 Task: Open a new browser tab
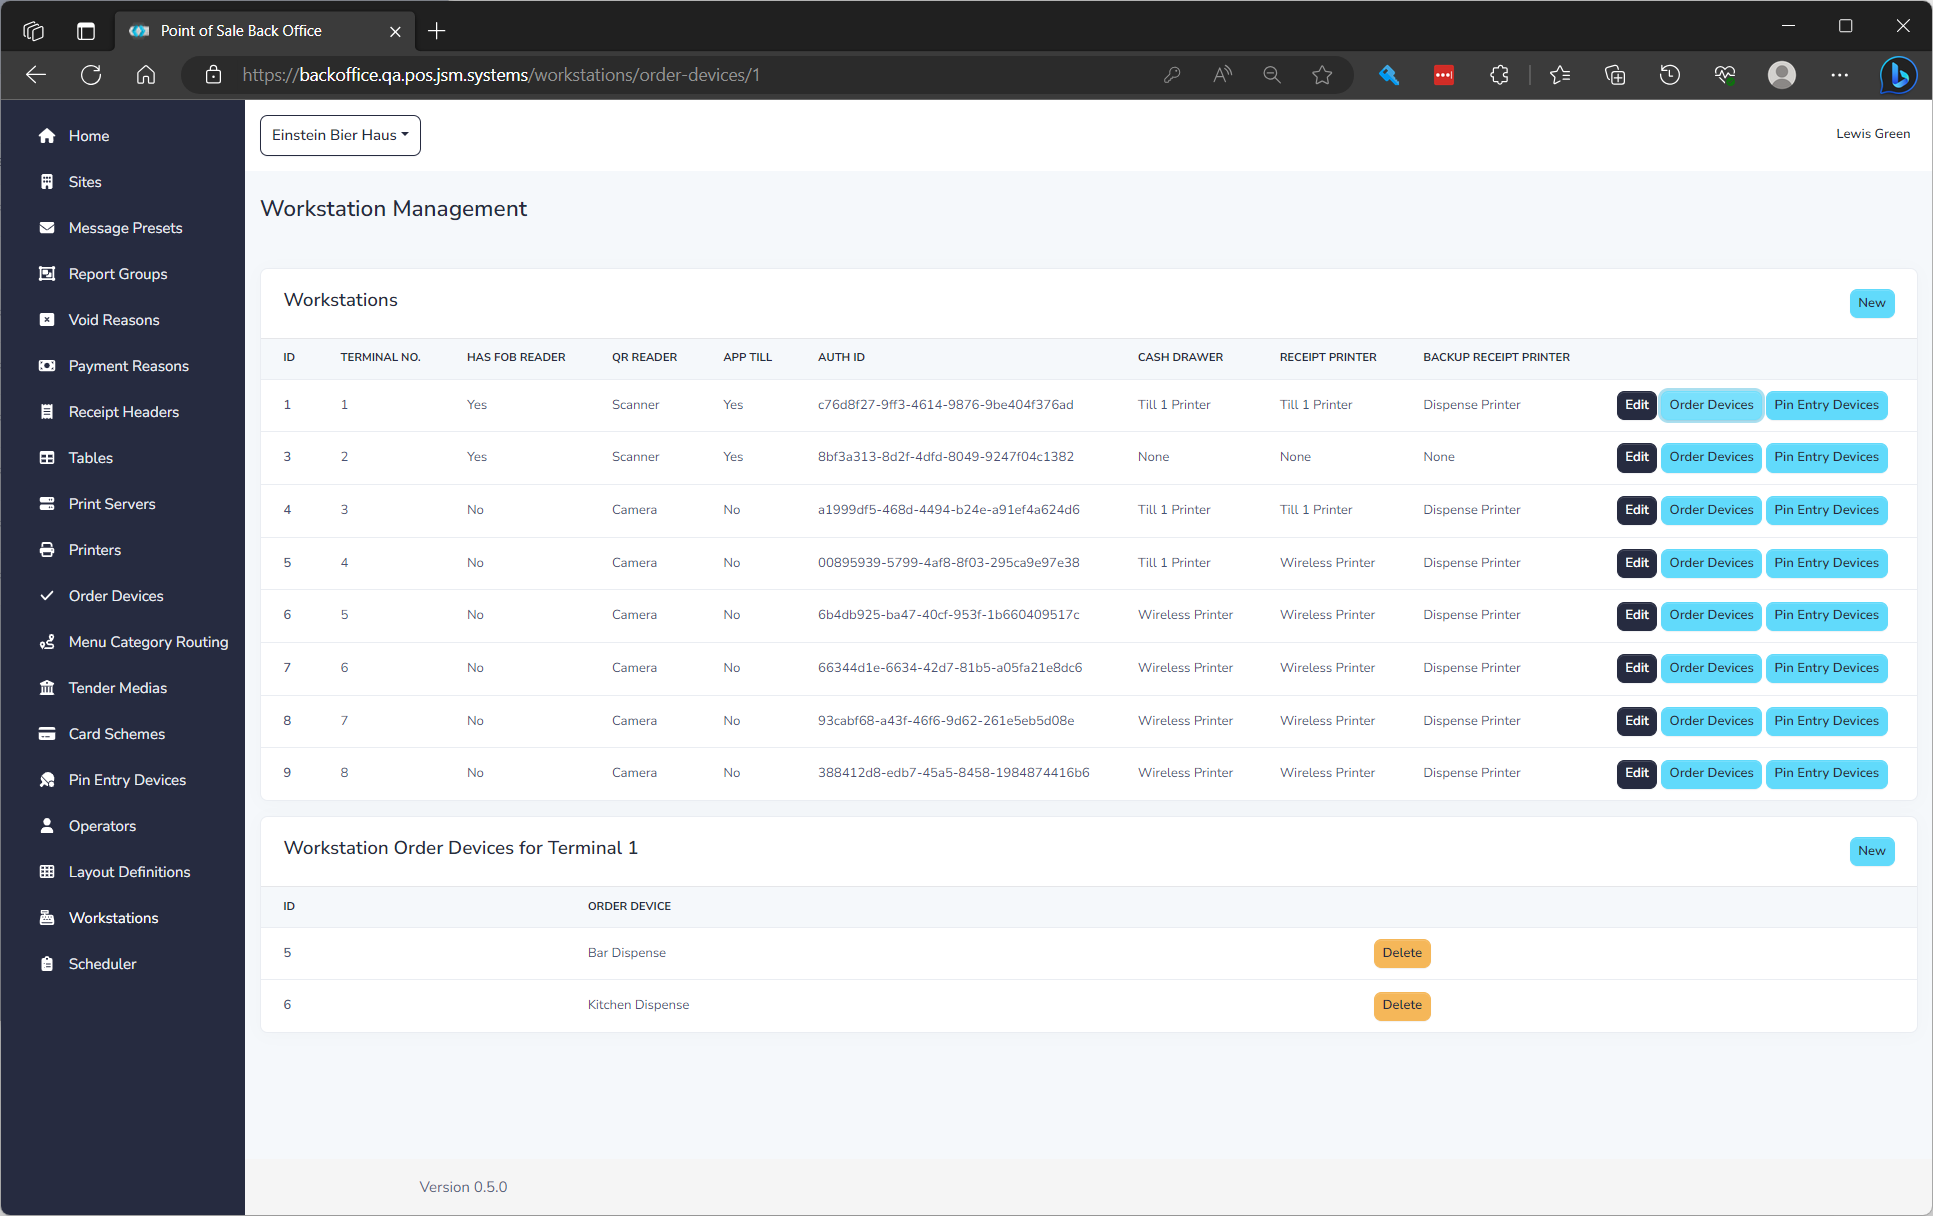(437, 31)
